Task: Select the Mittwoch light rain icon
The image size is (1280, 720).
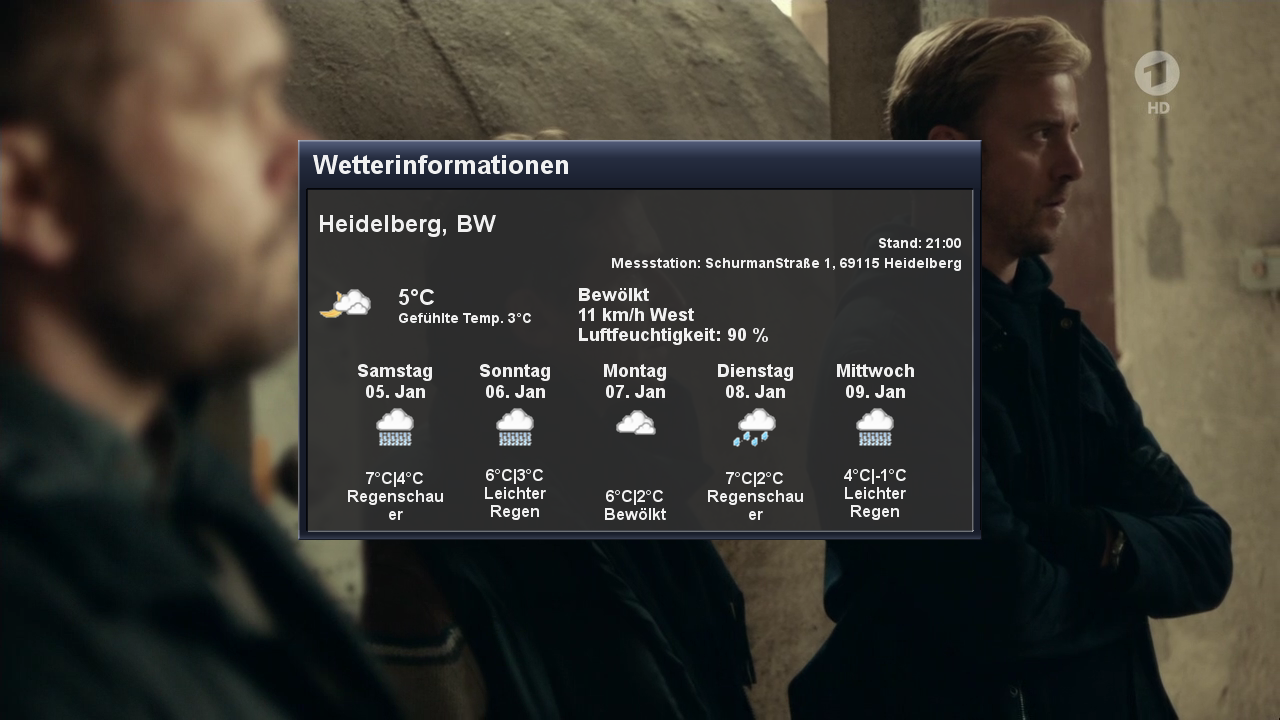Action: (875, 427)
